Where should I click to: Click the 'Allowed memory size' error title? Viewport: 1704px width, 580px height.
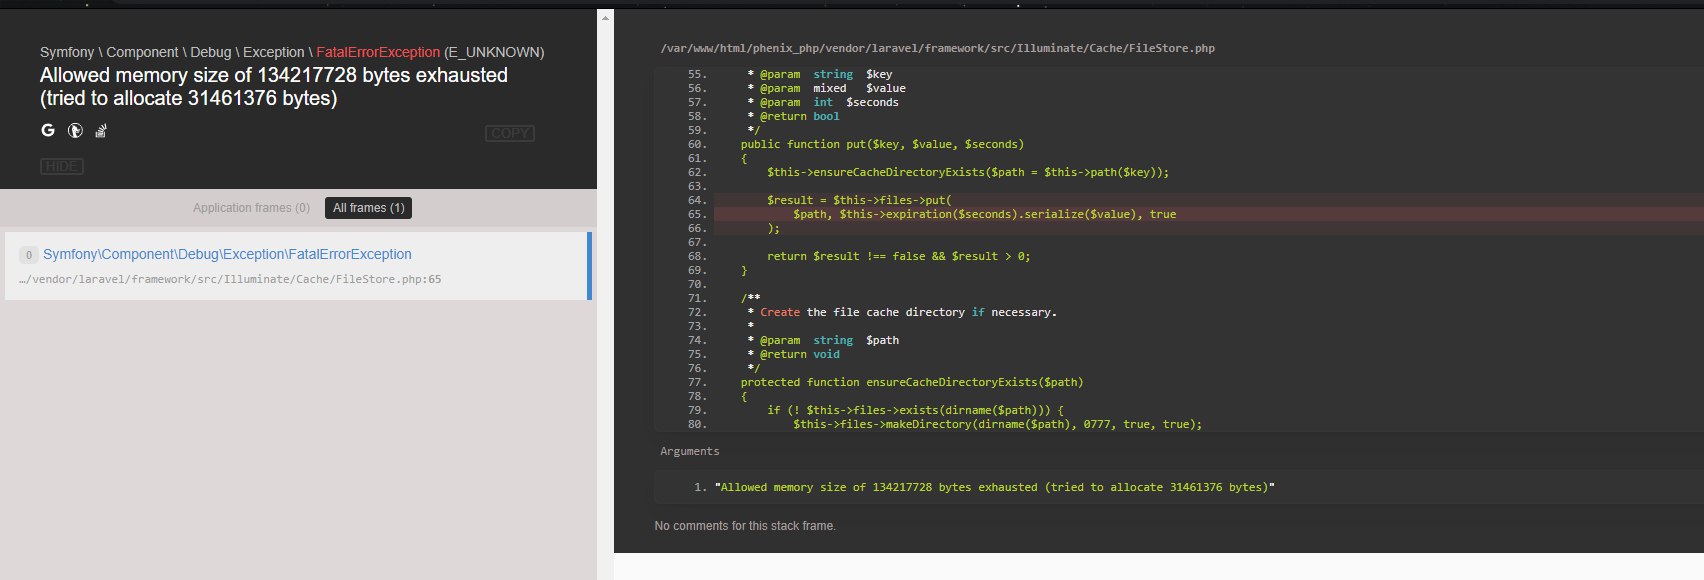pyautogui.click(x=274, y=87)
